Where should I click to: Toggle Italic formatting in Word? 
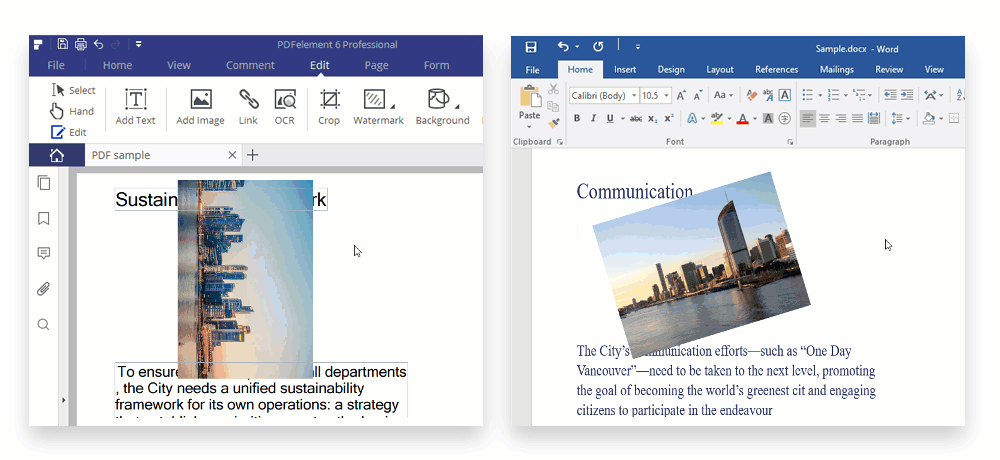(x=593, y=118)
